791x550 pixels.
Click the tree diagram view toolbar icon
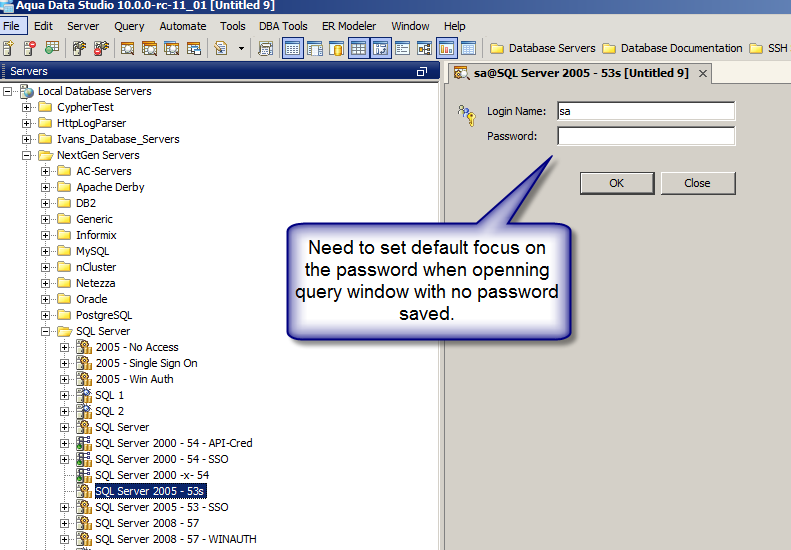coord(424,48)
